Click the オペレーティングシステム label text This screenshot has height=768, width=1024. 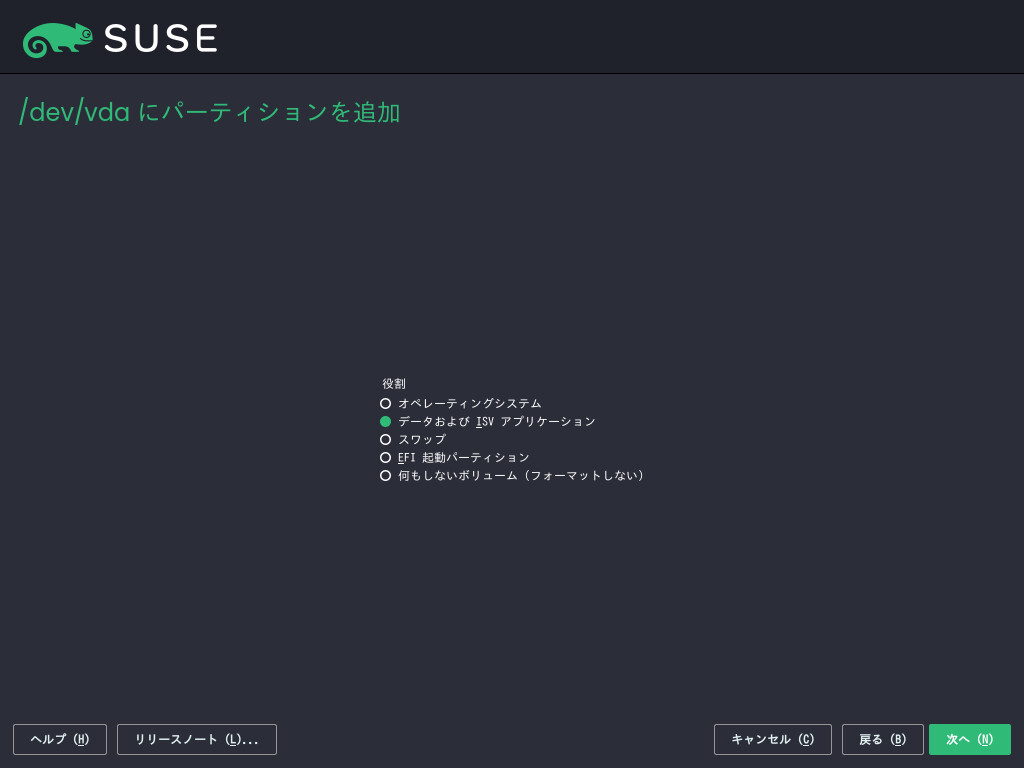pyautogui.click(x=470, y=404)
